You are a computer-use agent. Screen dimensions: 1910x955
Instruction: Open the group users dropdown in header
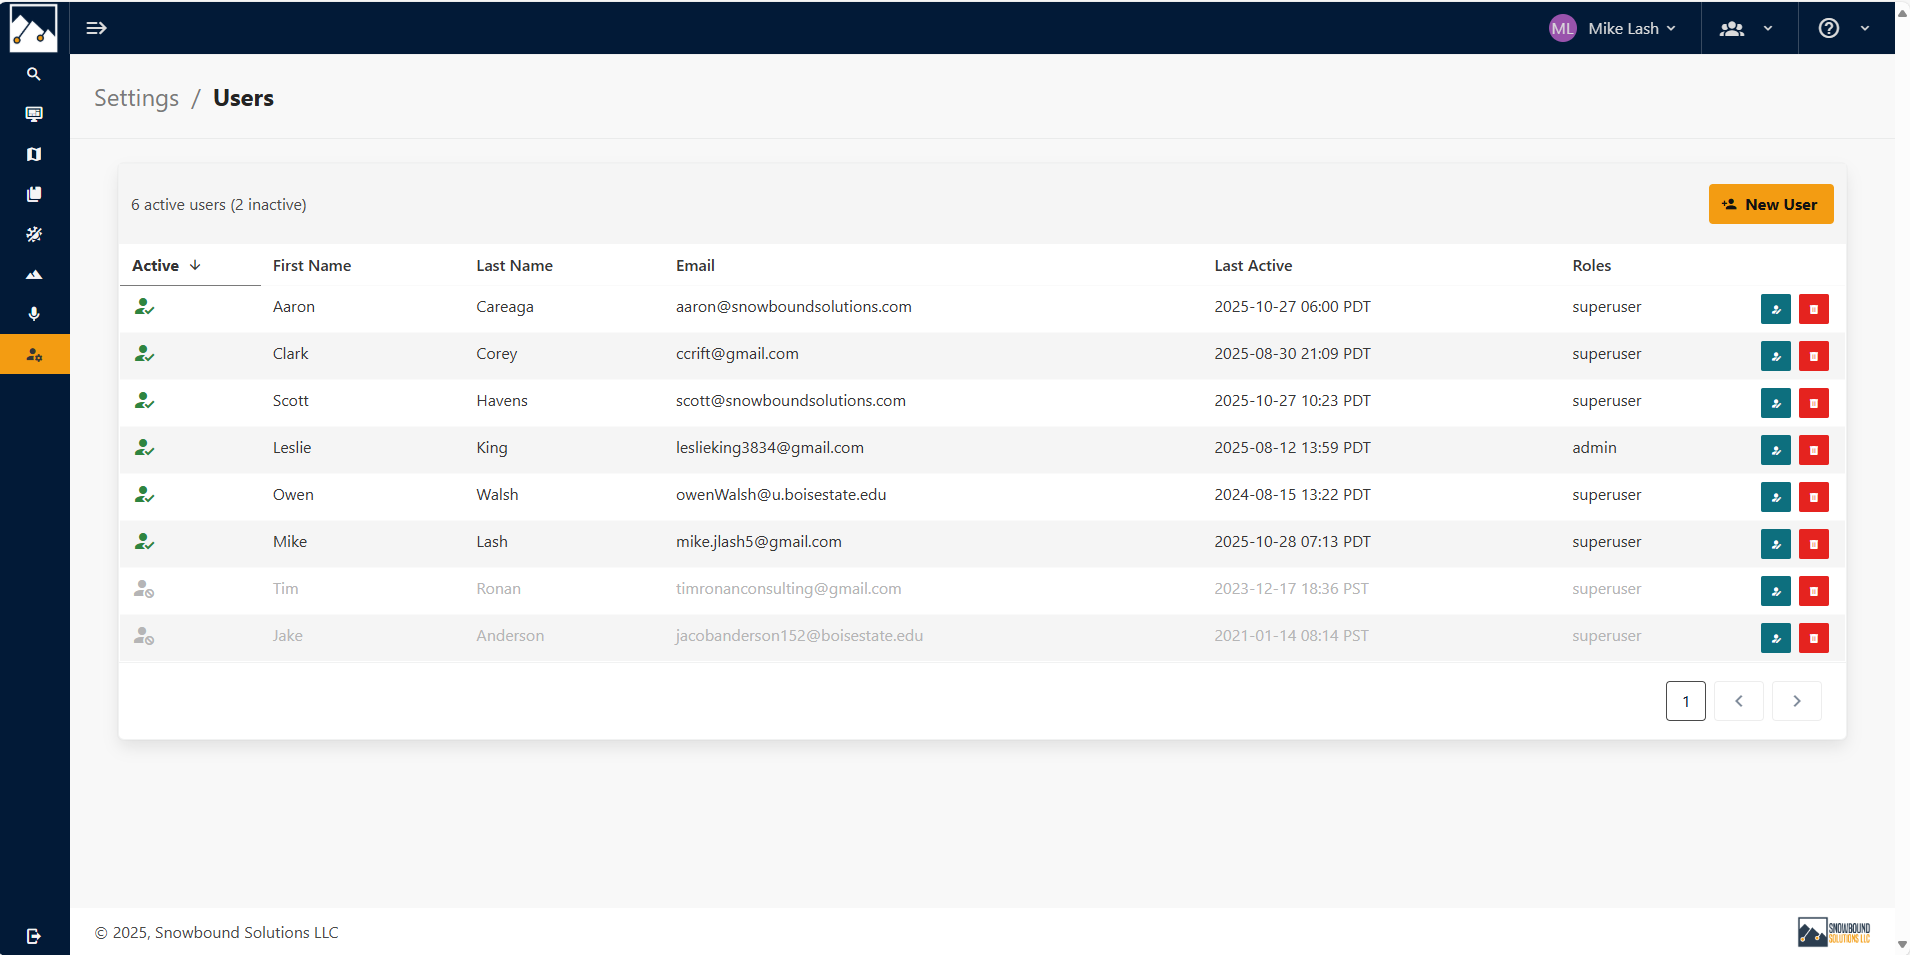click(1746, 28)
